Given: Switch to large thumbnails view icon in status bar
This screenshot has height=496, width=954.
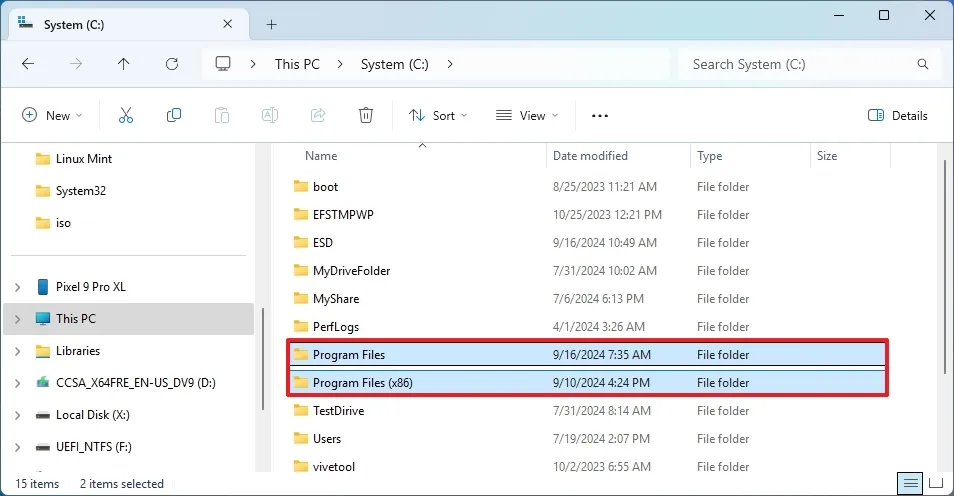Looking at the screenshot, I should click(x=936, y=484).
